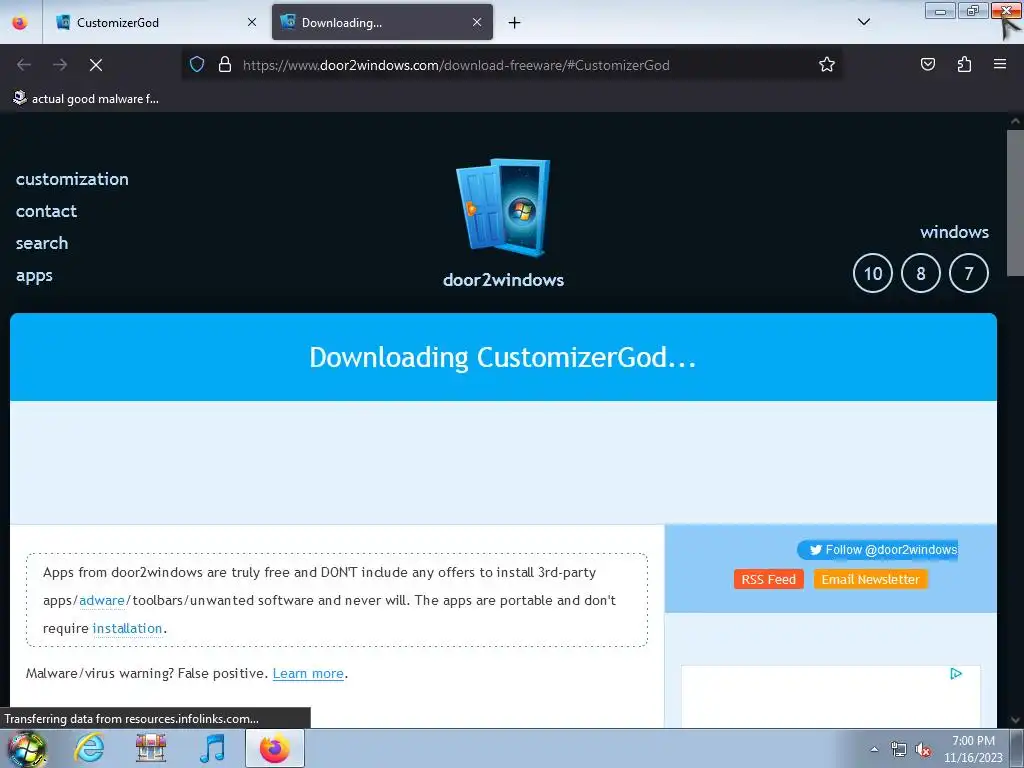Open 'actual good malware f...' bookmark
The height and width of the screenshot is (768, 1024).
pos(86,99)
